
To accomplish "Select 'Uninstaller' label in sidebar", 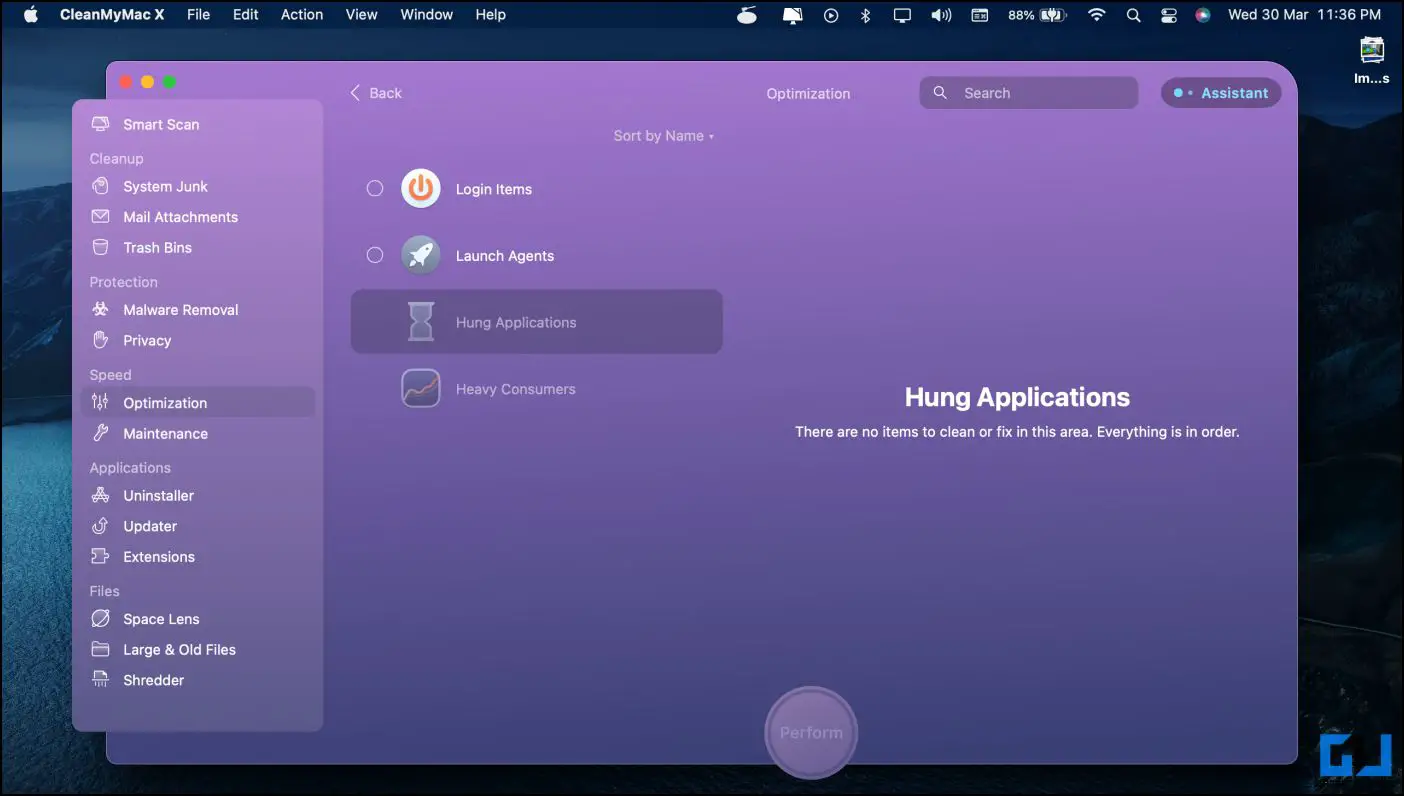I will tap(158, 495).
